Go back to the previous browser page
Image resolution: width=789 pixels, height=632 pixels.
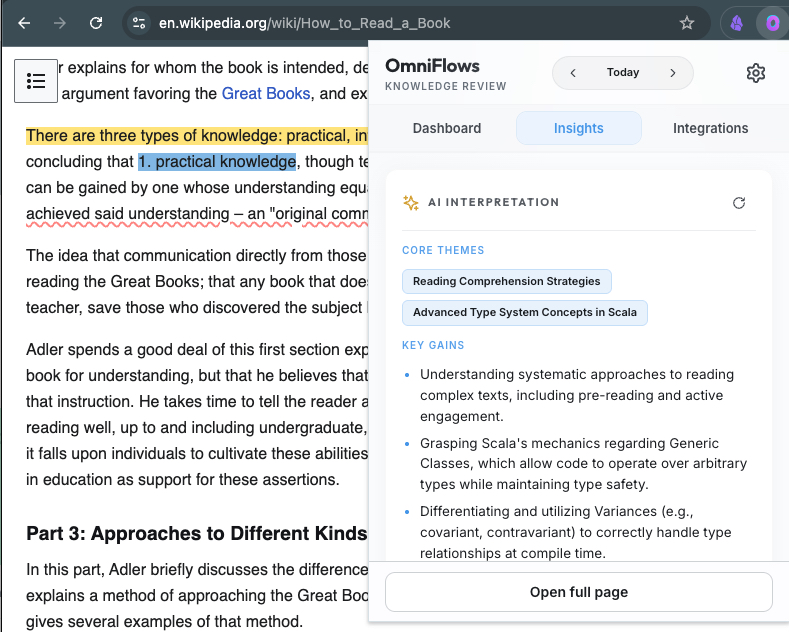[x=24, y=23]
